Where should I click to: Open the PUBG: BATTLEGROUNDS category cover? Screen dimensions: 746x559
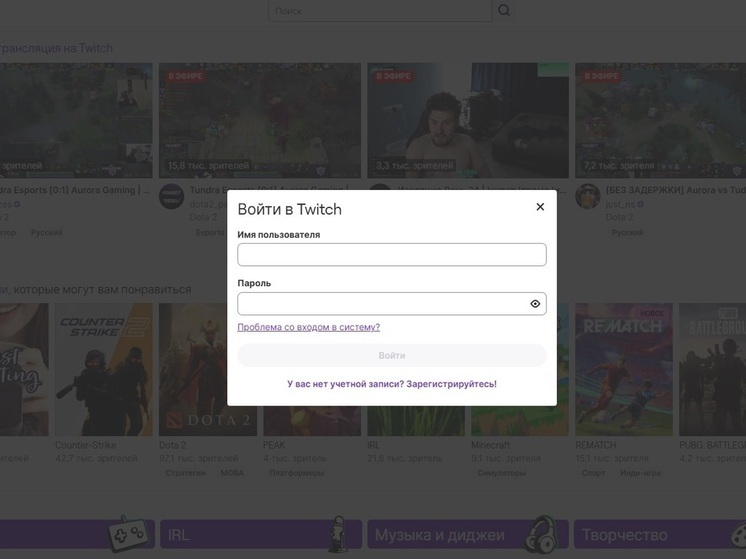712,369
